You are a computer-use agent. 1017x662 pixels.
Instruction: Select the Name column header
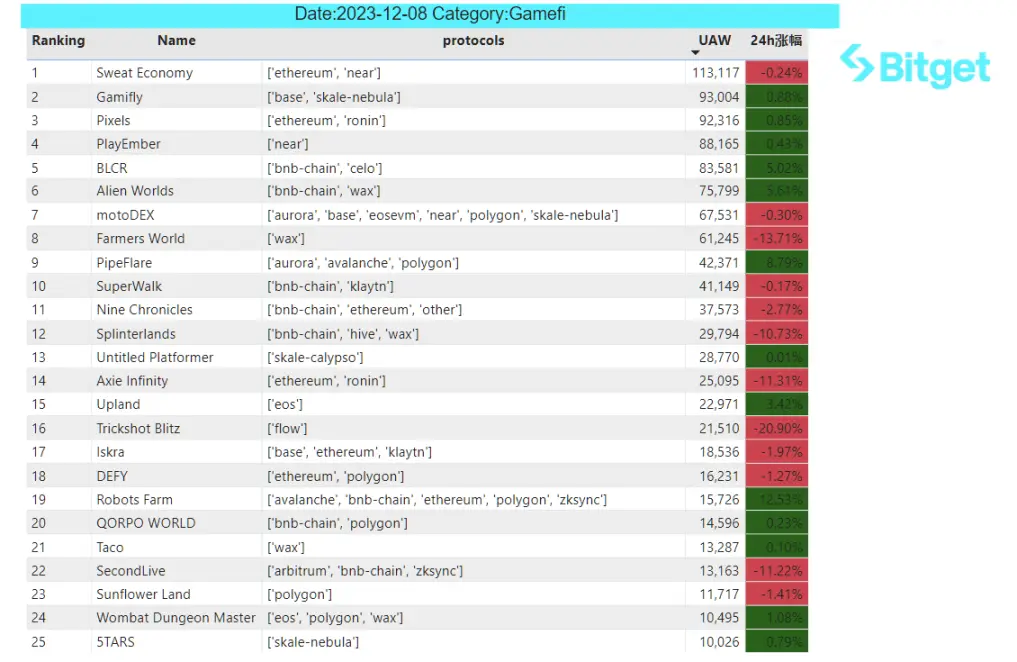176,40
